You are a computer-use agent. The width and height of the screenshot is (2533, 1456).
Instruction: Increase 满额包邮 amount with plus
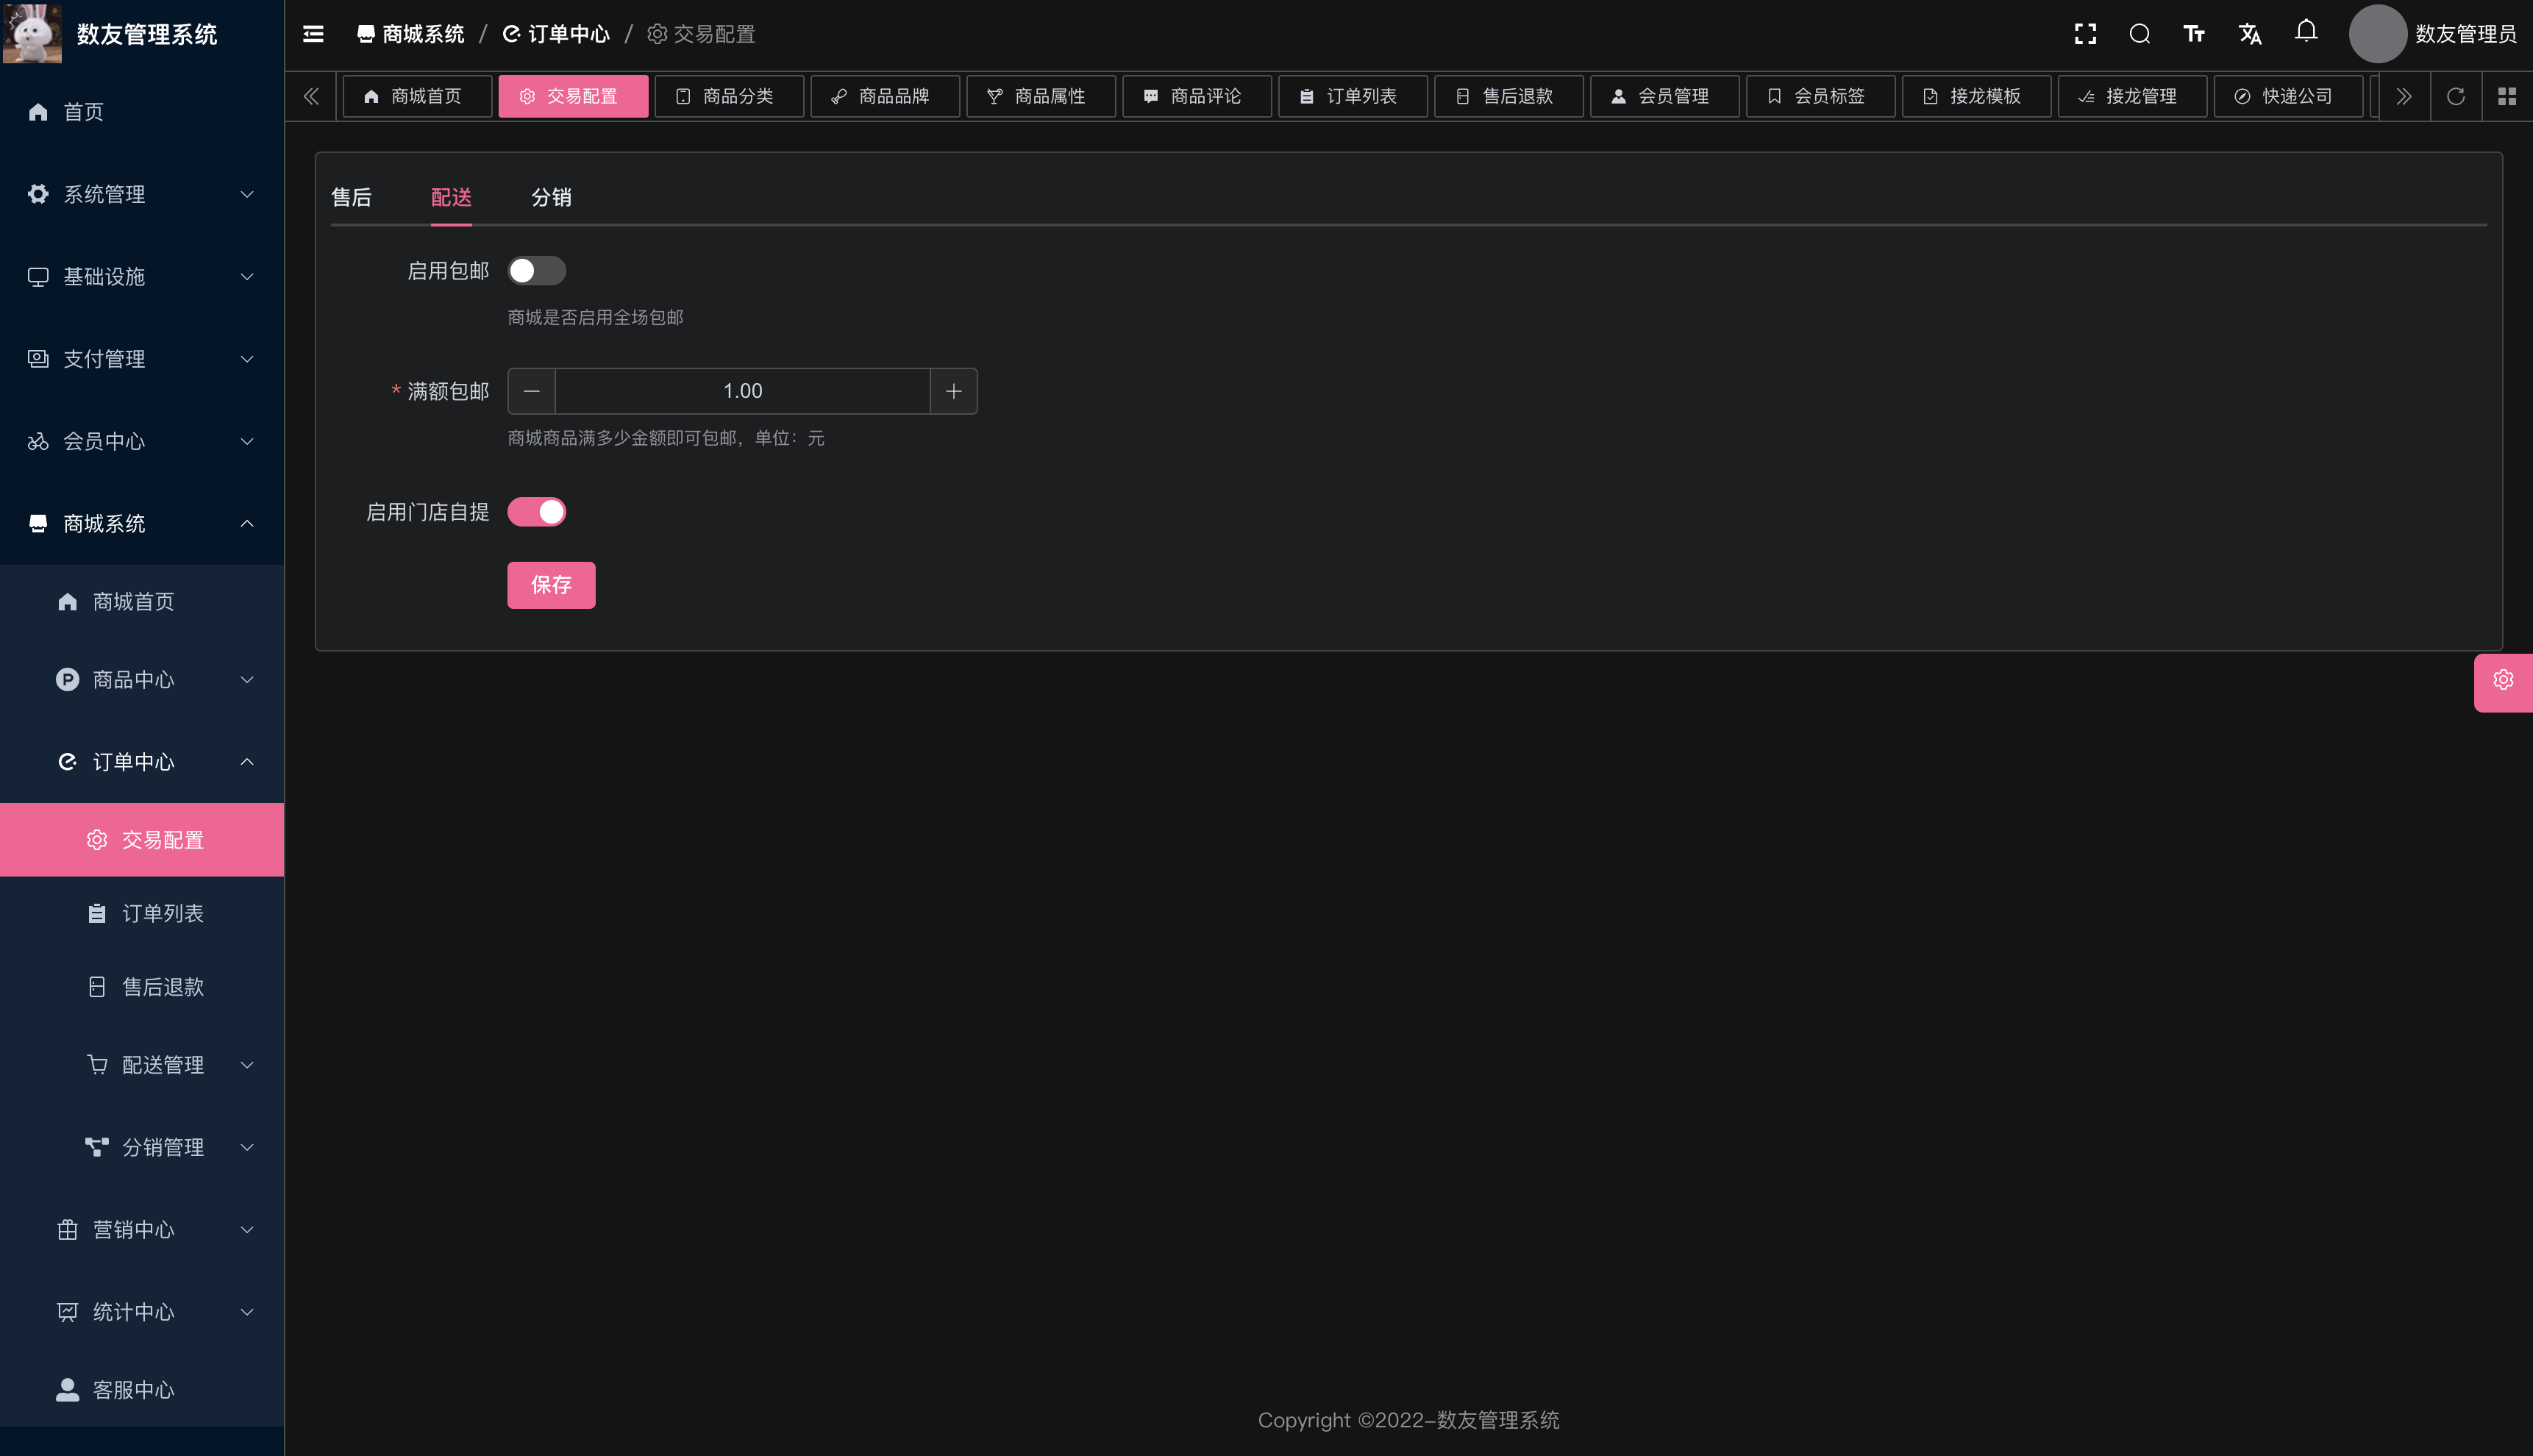click(x=954, y=391)
